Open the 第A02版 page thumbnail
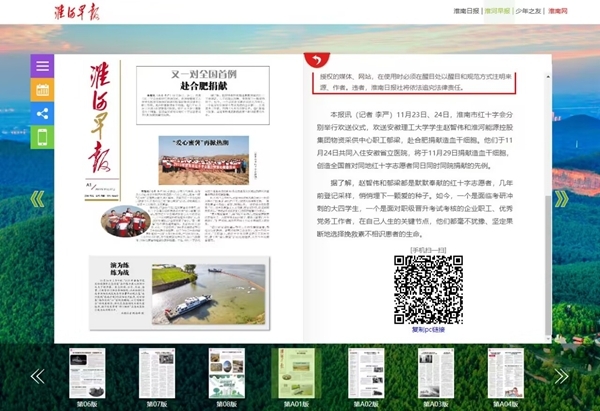The image size is (600, 411). [x=366, y=373]
